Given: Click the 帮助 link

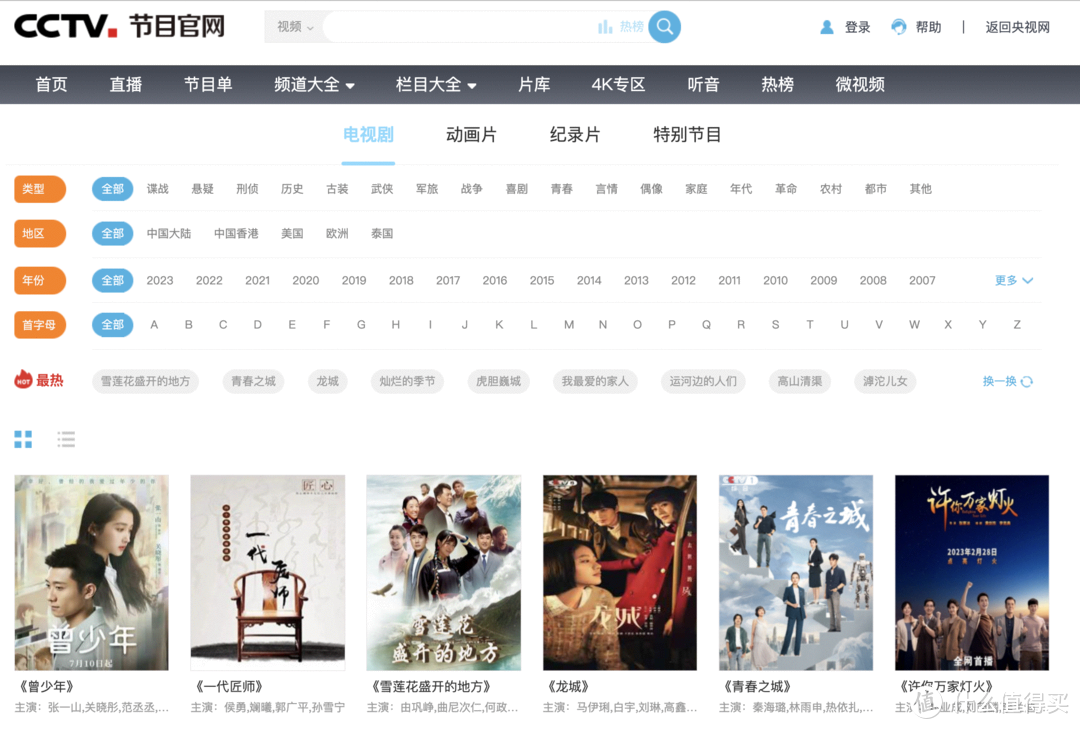Looking at the screenshot, I should [928, 27].
